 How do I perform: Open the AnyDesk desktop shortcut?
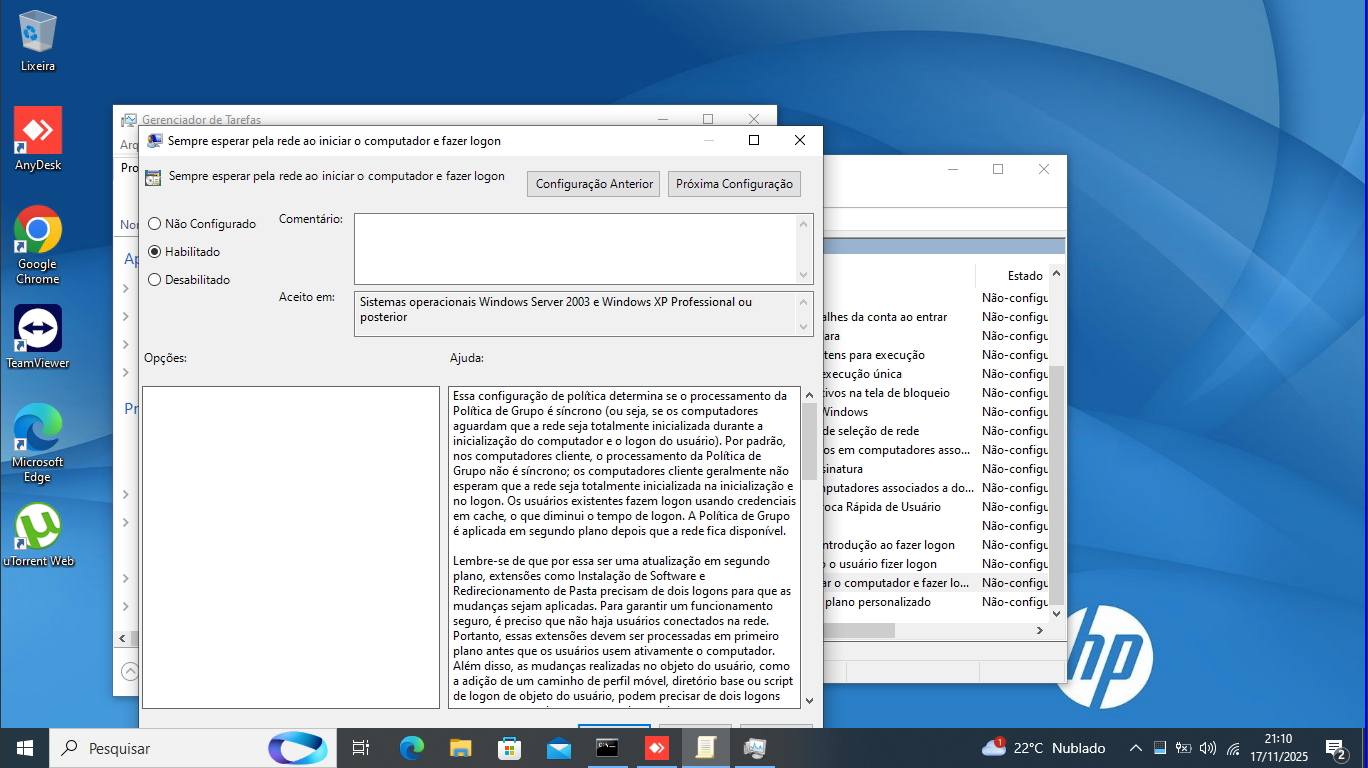(x=38, y=130)
